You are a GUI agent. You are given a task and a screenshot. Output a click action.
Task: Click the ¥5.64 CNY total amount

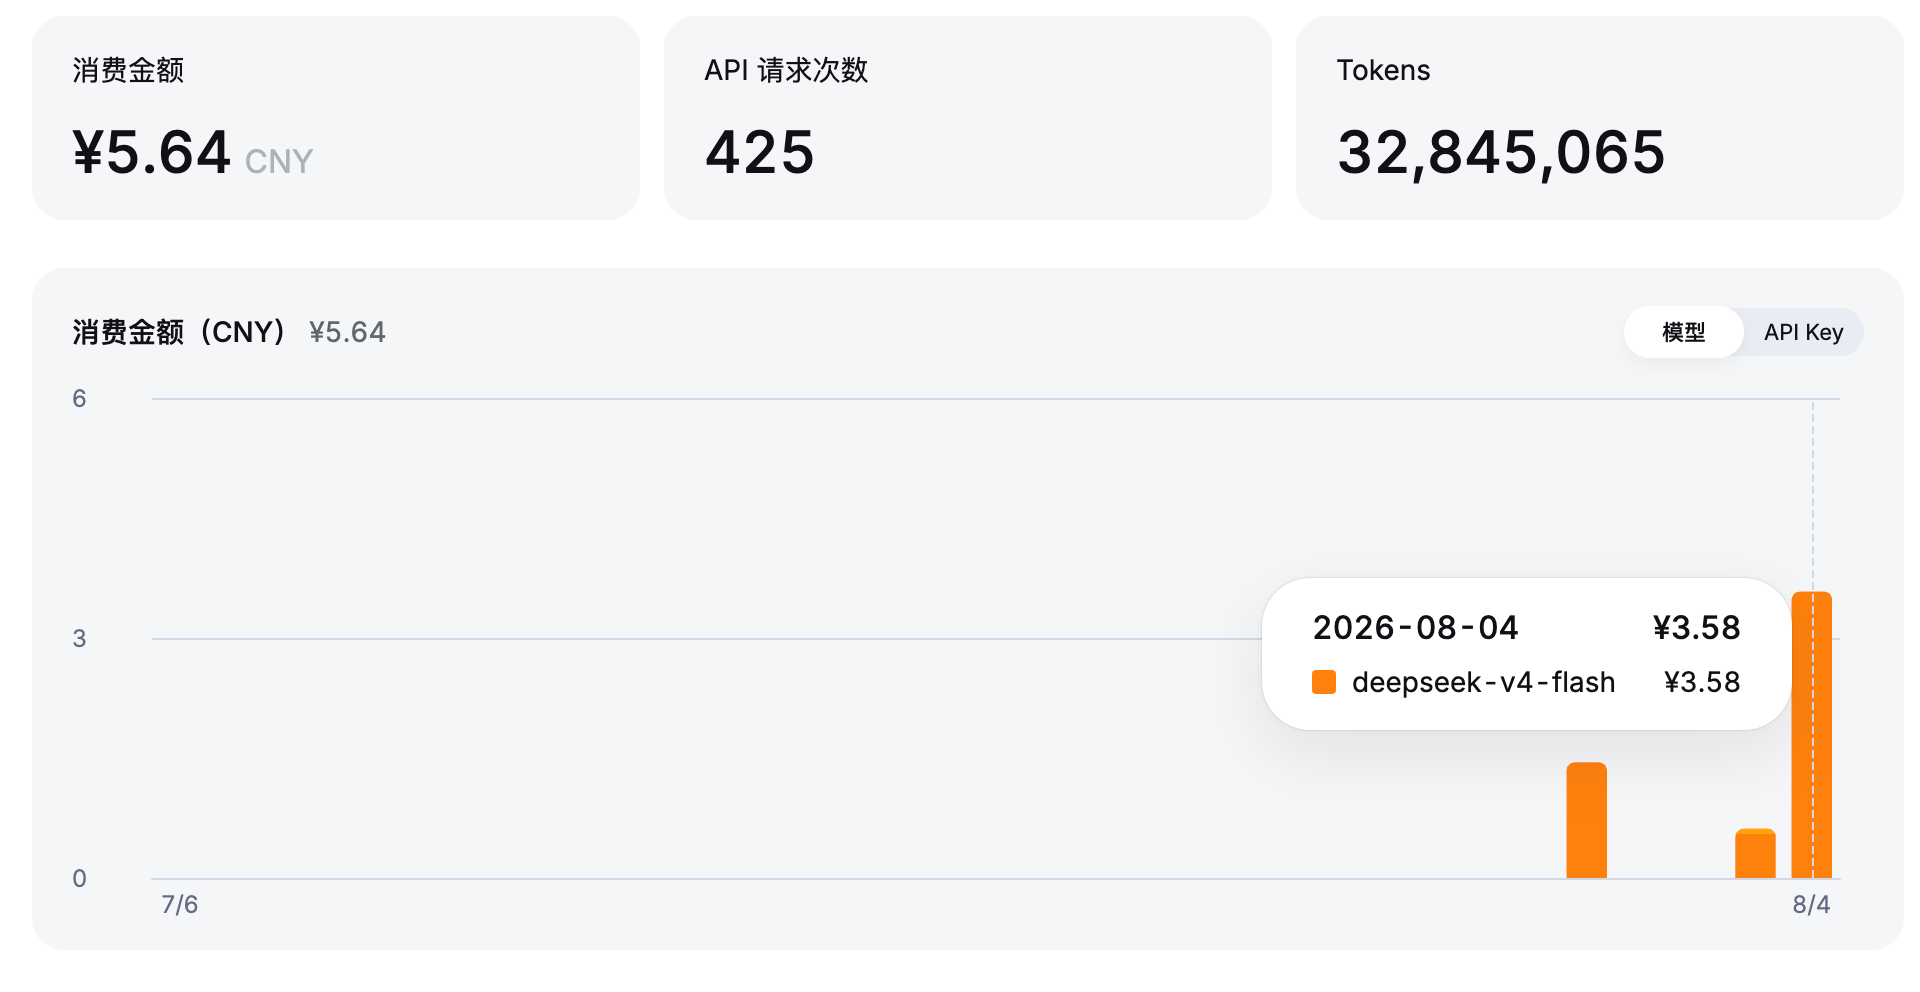pyautogui.click(x=193, y=153)
